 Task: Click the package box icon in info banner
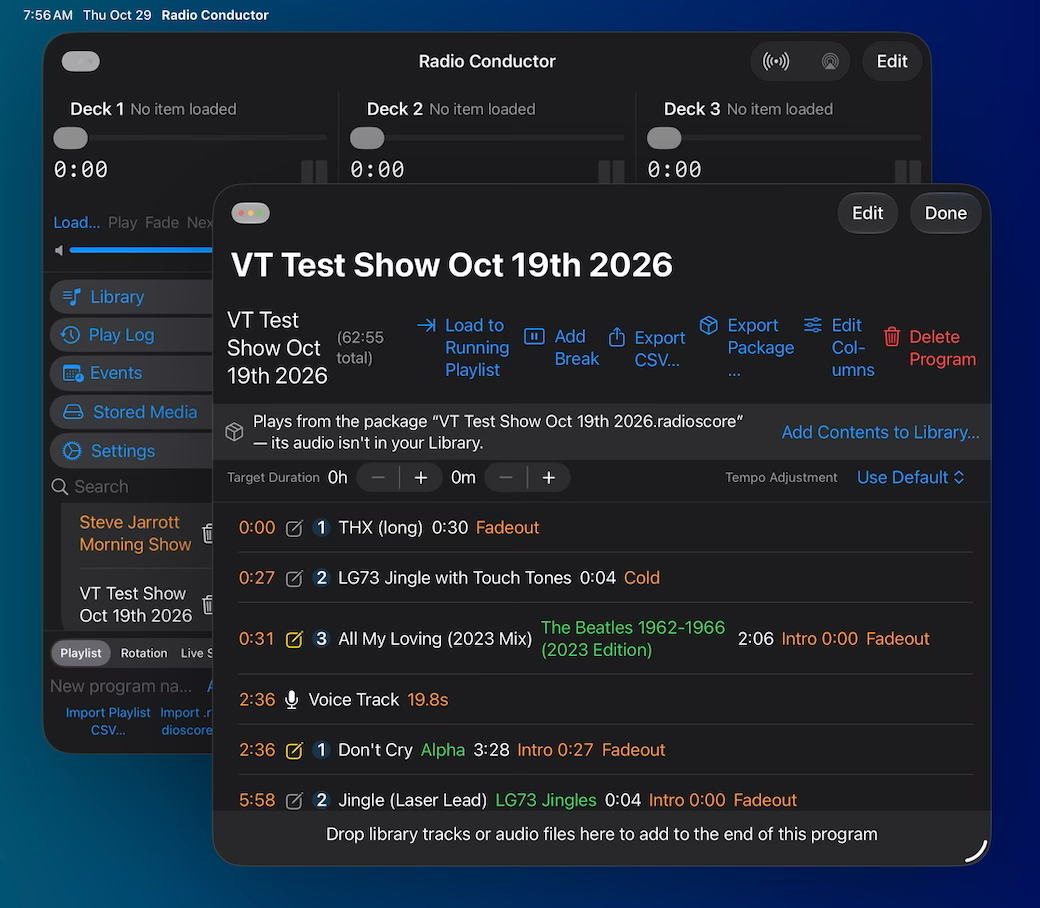pyautogui.click(x=234, y=432)
